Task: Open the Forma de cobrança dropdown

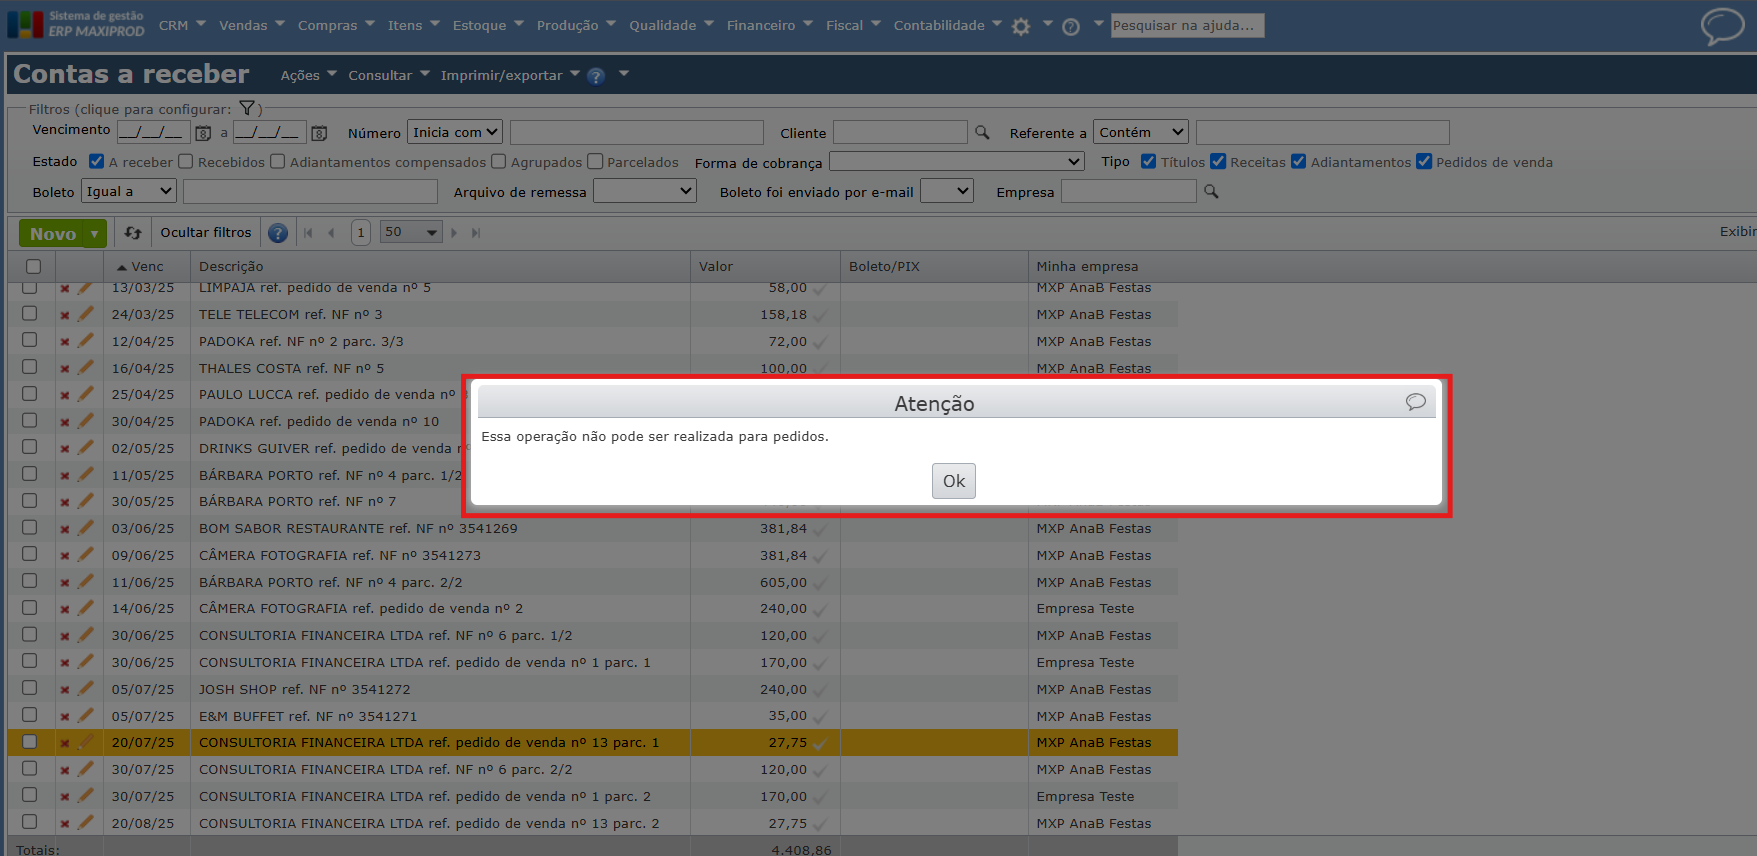Action: click(957, 161)
